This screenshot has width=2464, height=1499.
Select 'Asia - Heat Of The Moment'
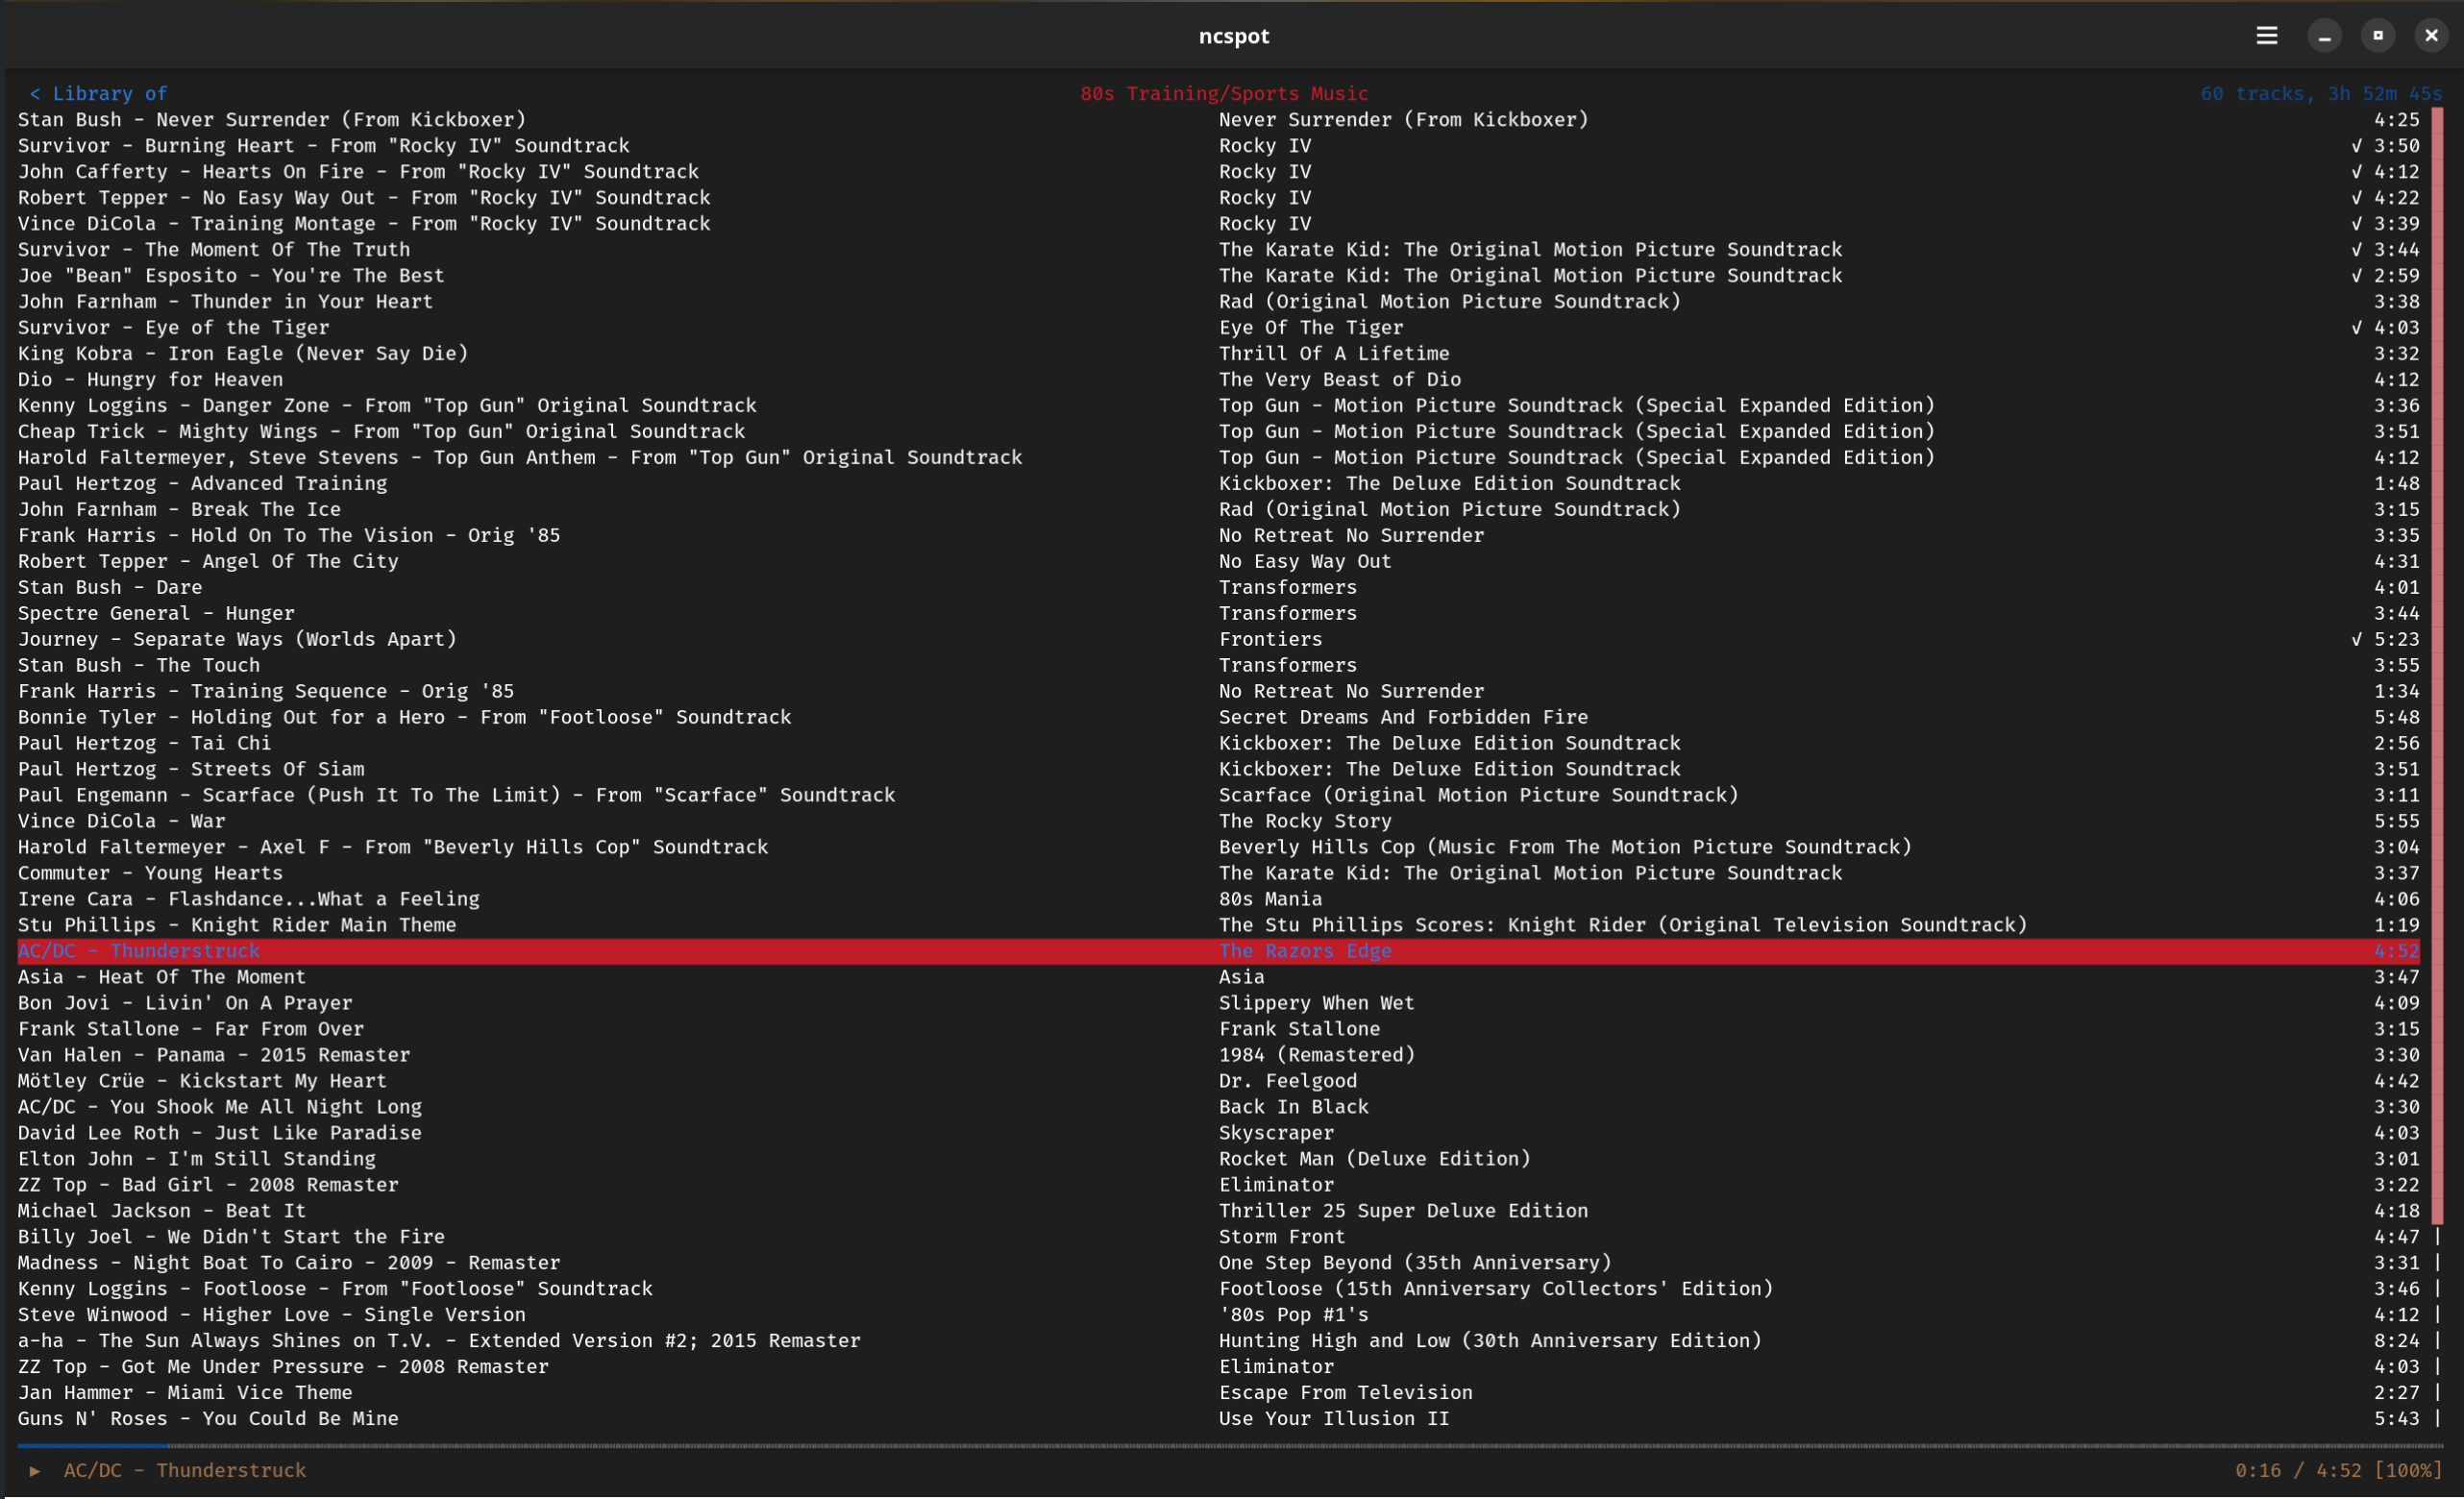(1219, 978)
